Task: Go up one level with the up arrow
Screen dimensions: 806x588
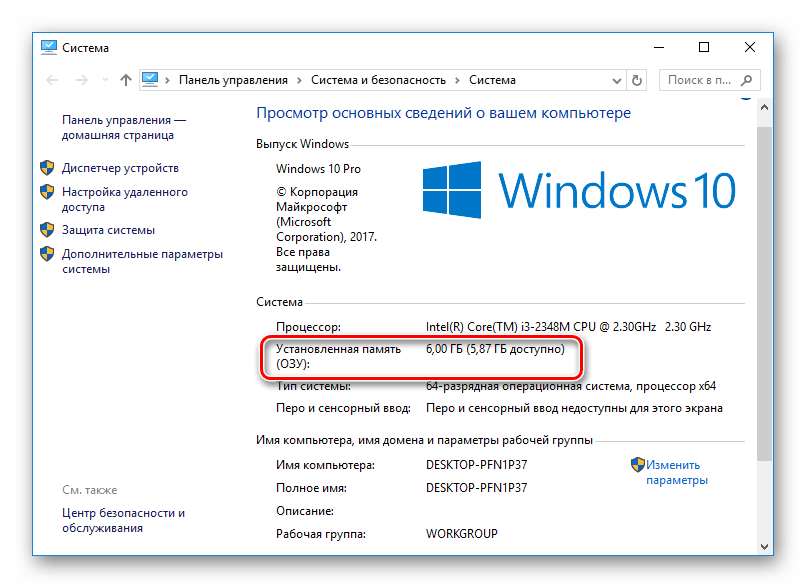Action: pyautogui.click(x=125, y=80)
